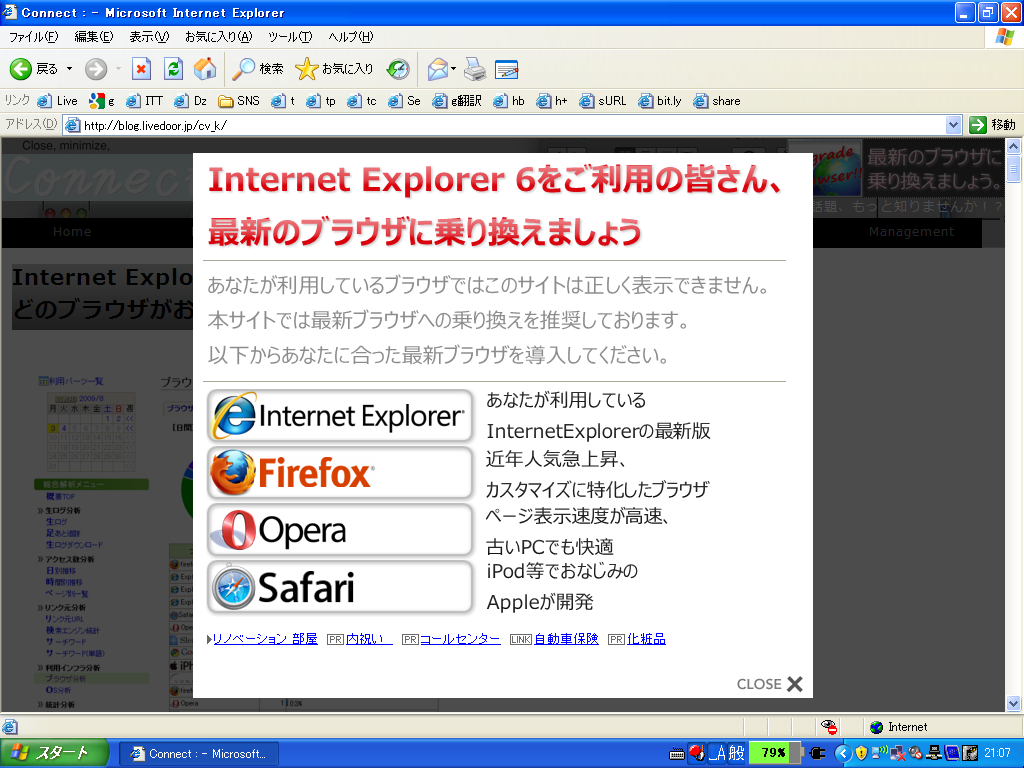Screen dimensions: 1024x768
Task: Open the hb bookmark in the links bar
Action: coord(509,101)
